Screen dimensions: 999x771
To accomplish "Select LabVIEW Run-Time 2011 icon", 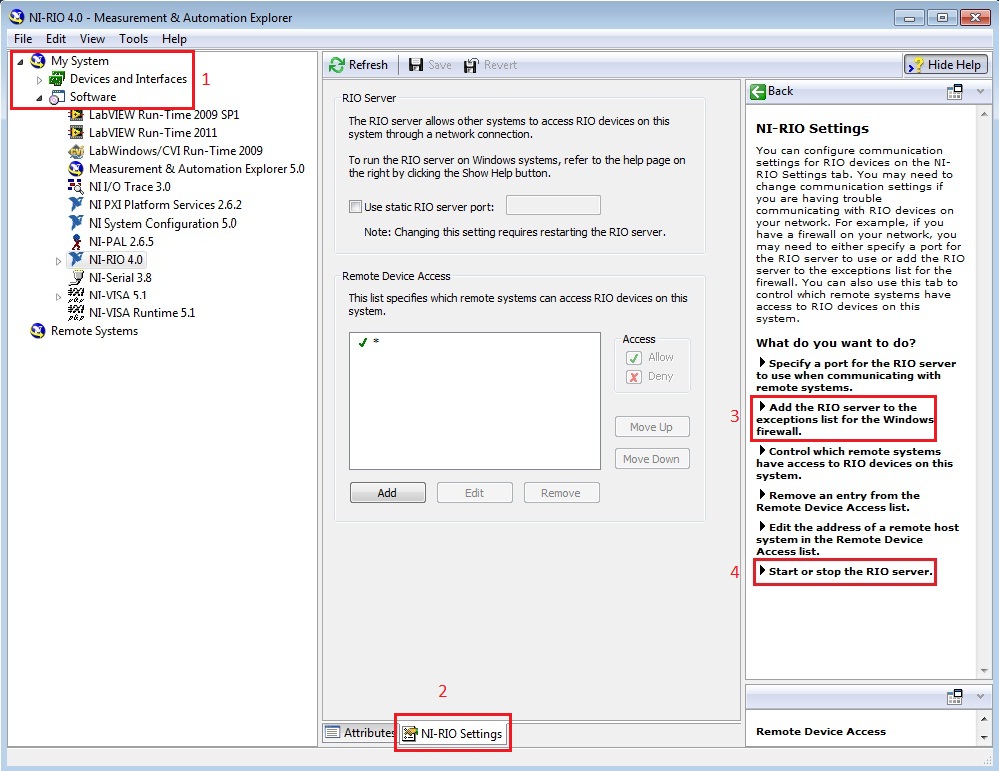I will [76, 133].
